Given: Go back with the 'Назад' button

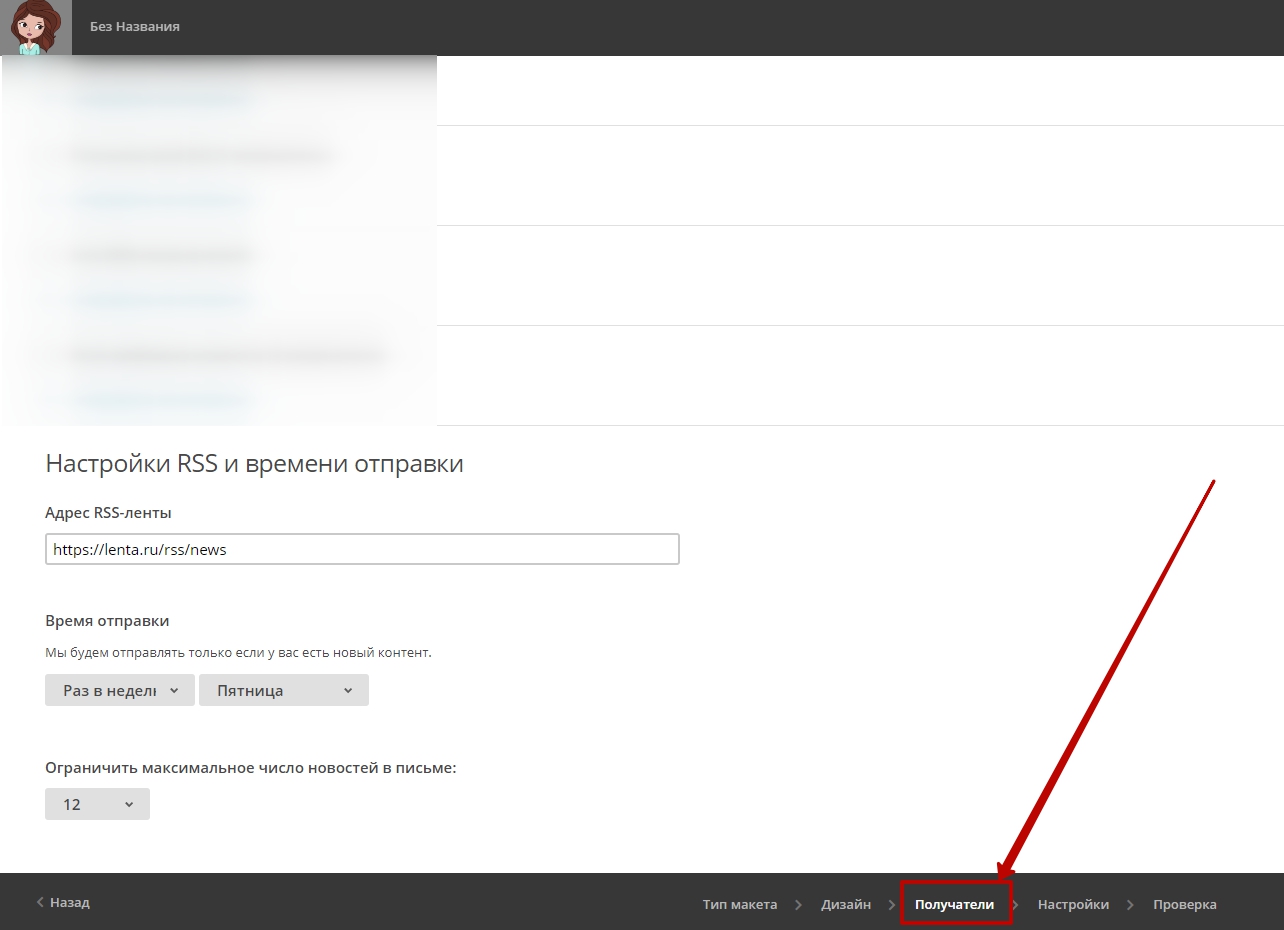Looking at the screenshot, I should [x=63, y=902].
